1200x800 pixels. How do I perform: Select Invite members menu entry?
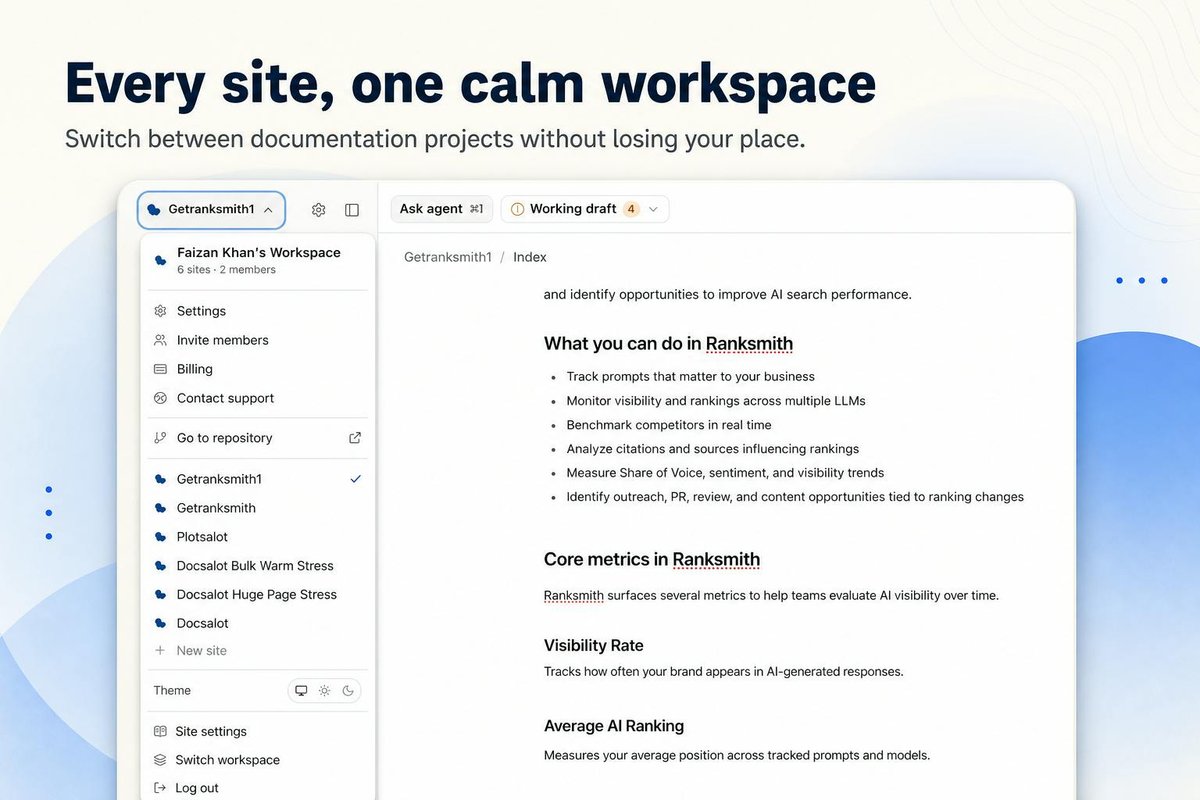[258, 340]
